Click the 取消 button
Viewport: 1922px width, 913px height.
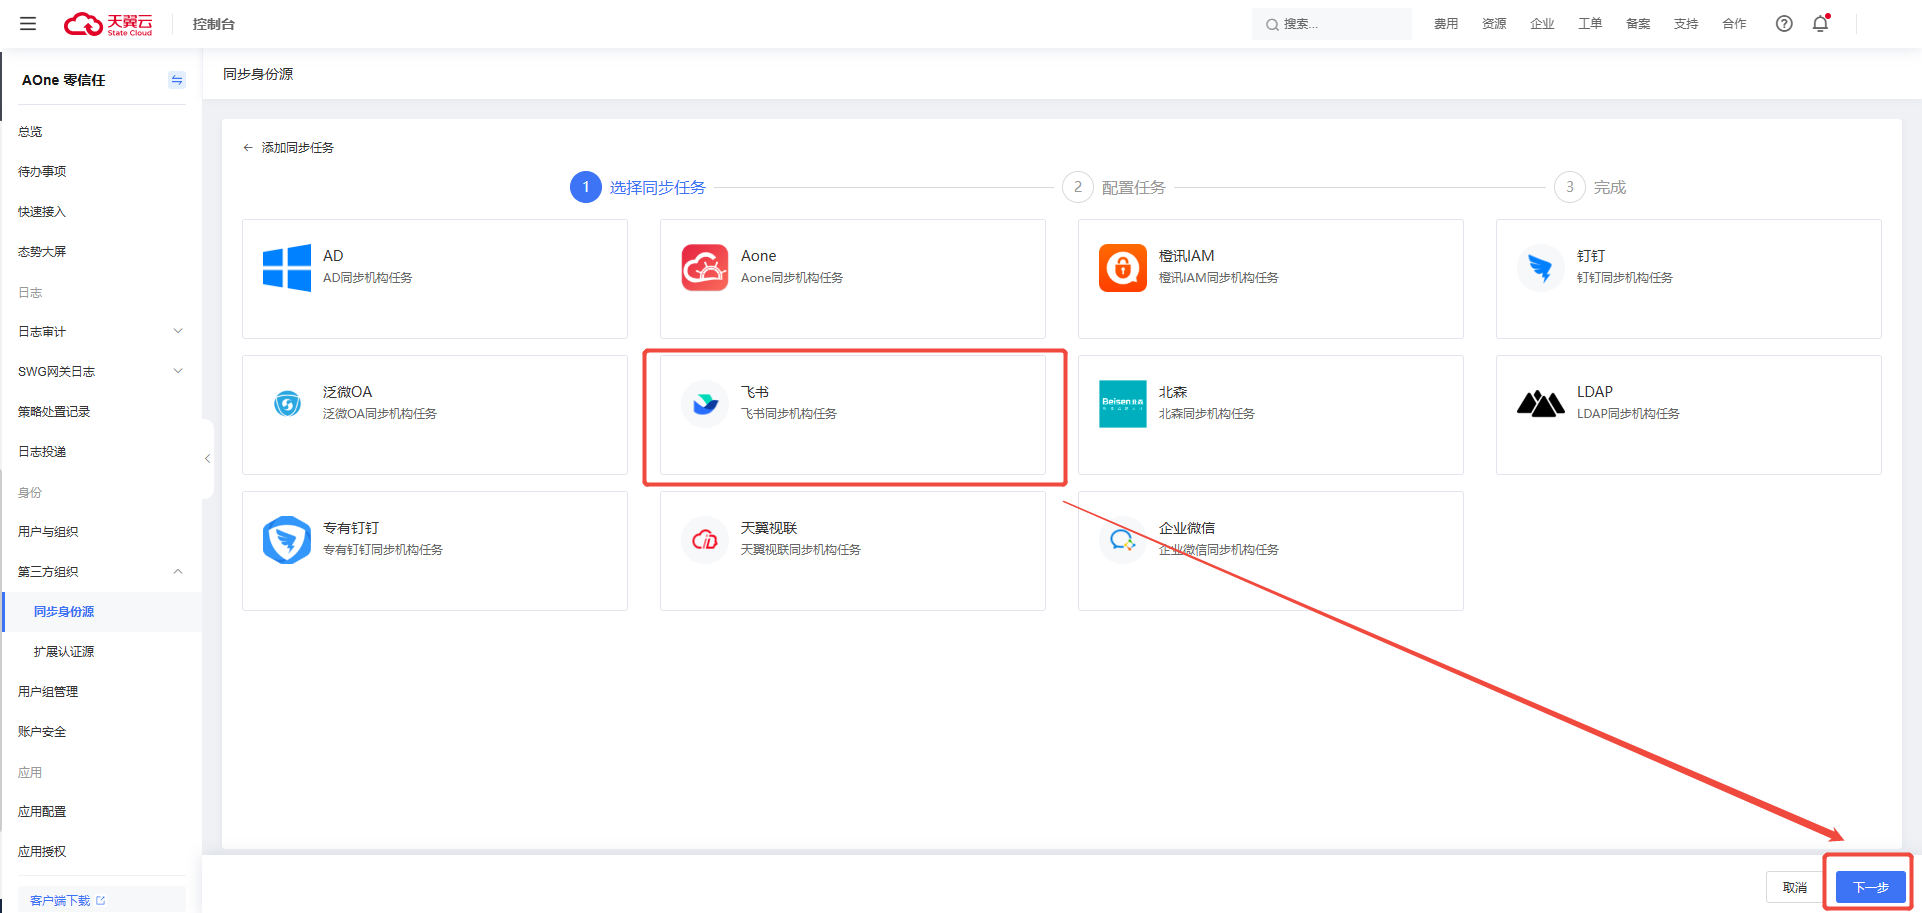(x=1794, y=887)
